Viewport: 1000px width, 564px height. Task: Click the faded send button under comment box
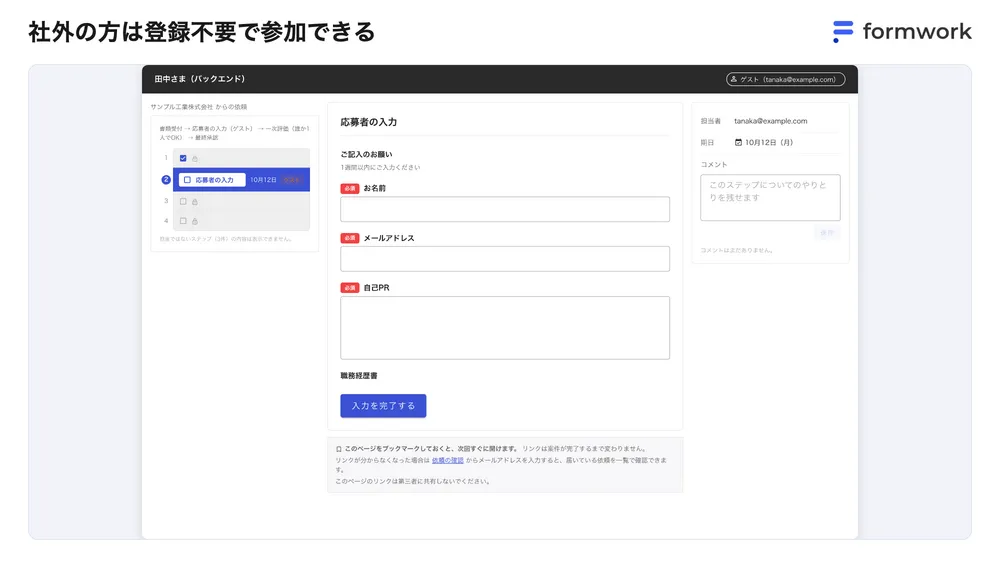tap(827, 232)
